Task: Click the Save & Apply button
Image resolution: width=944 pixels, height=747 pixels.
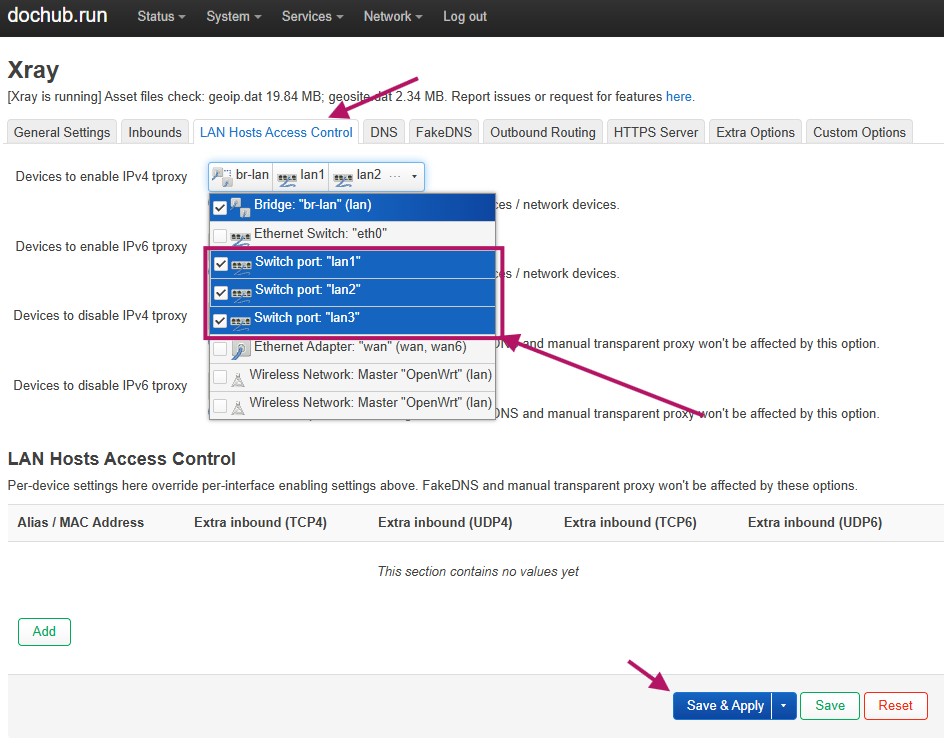Action: click(x=722, y=705)
